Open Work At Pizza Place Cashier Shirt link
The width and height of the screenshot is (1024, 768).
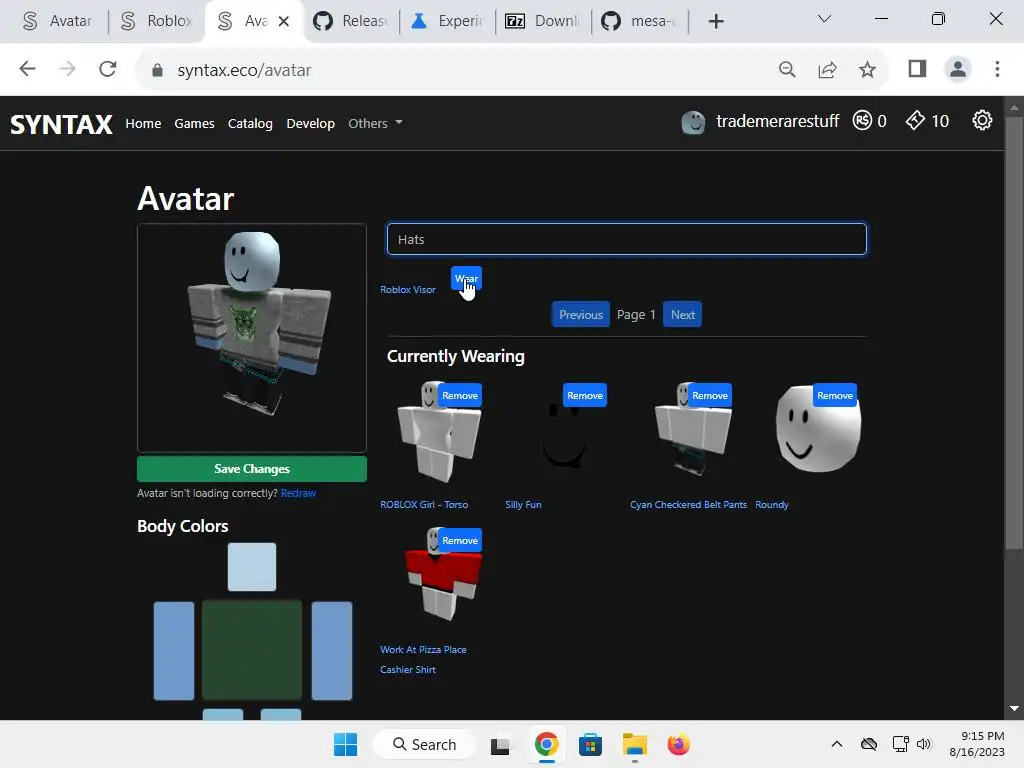click(423, 659)
